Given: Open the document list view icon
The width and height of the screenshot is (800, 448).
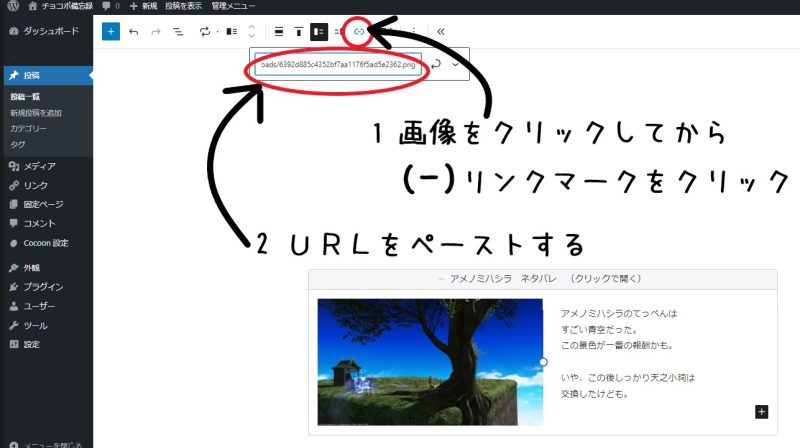Looking at the screenshot, I should (x=178, y=31).
